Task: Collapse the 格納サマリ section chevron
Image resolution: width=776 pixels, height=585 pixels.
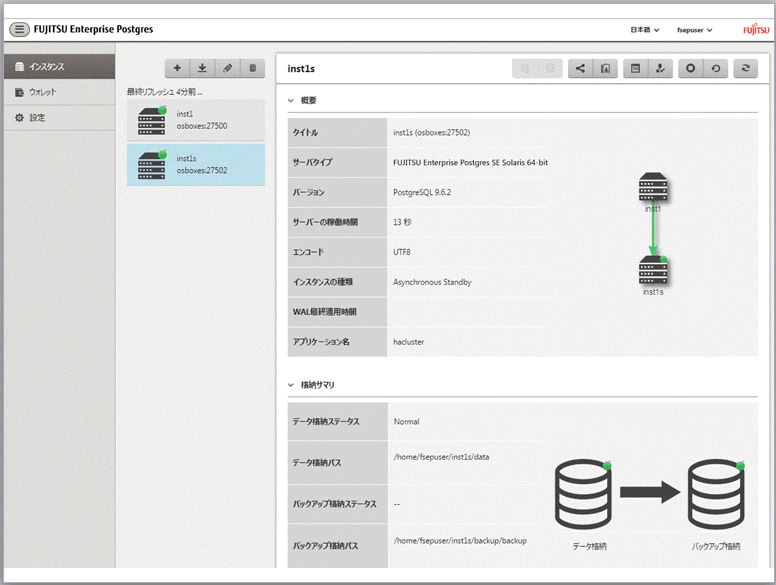Action: coord(291,385)
